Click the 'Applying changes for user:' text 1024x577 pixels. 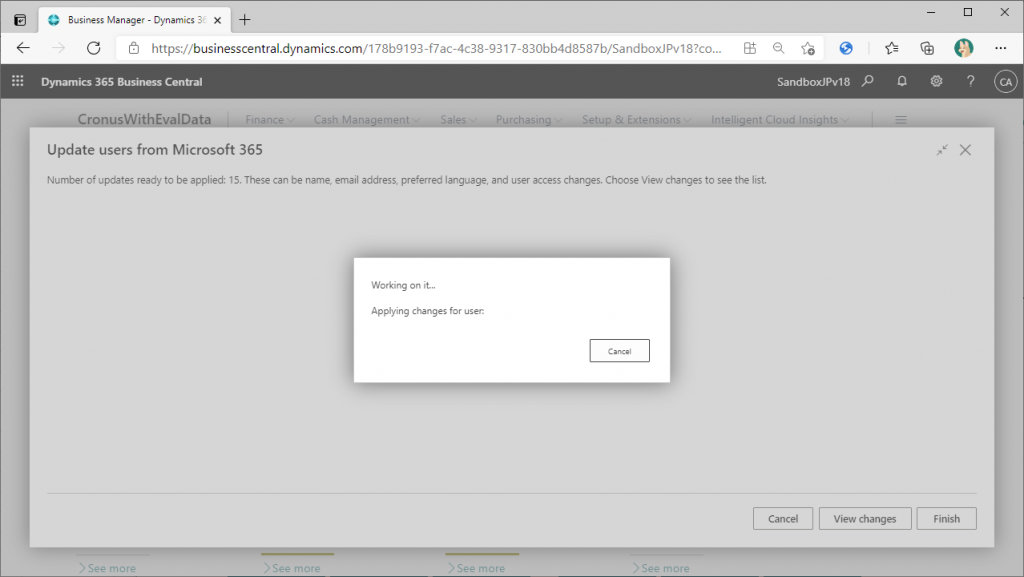[x=428, y=311]
